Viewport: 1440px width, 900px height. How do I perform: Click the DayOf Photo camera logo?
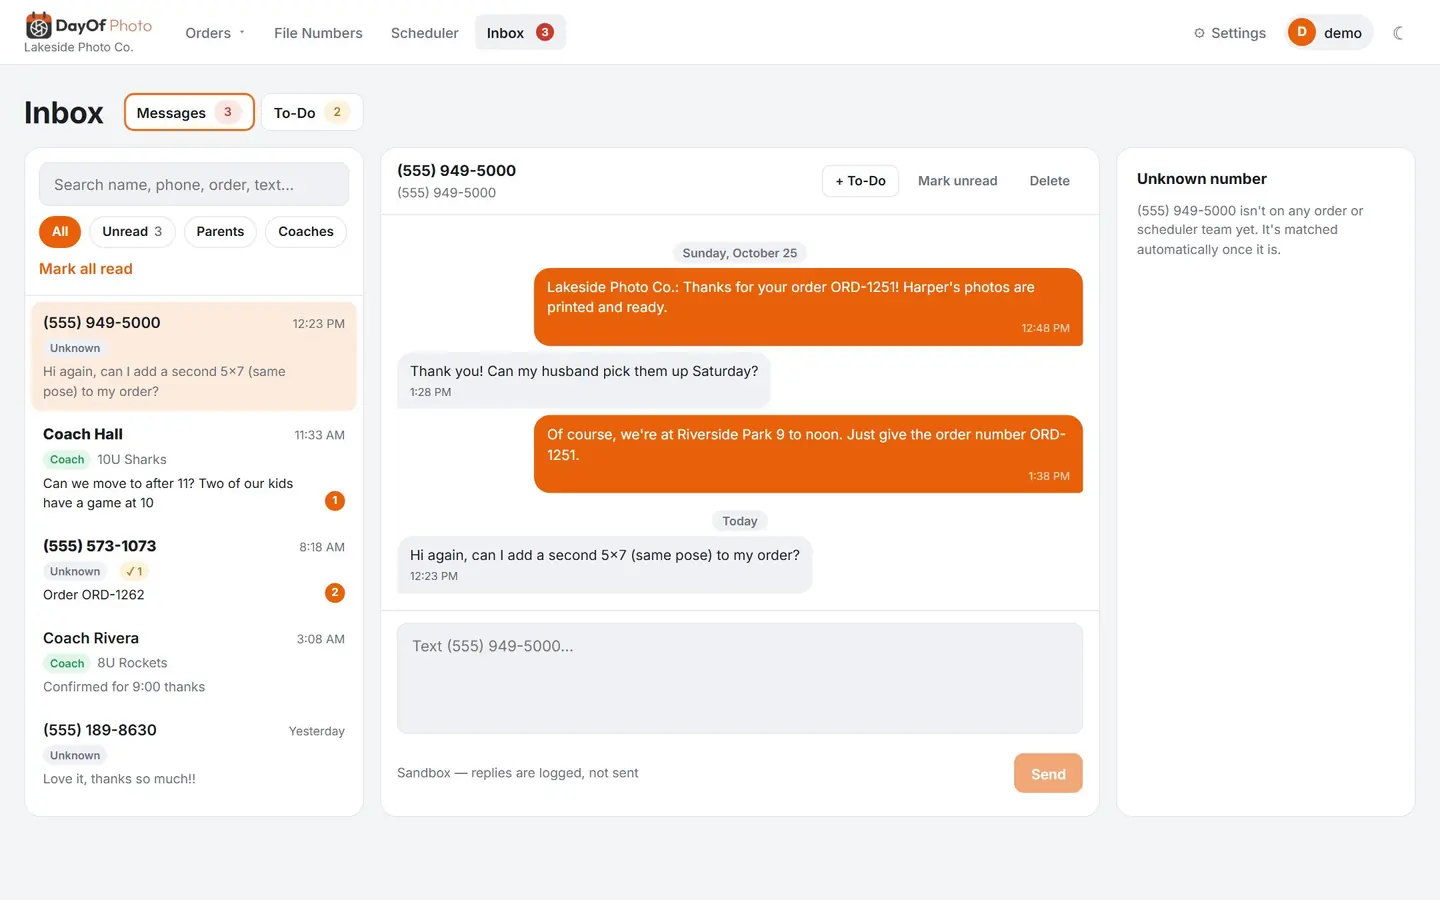(38, 25)
